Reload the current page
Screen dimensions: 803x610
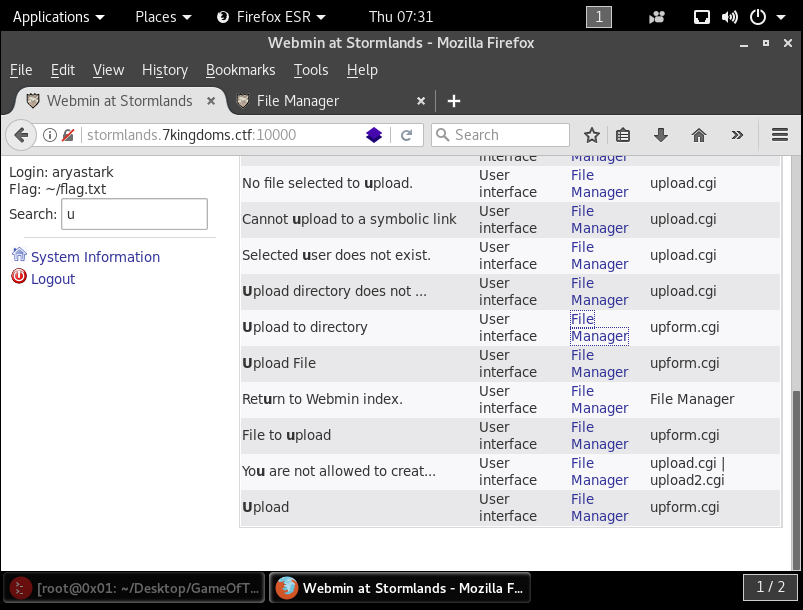[407, 135]
